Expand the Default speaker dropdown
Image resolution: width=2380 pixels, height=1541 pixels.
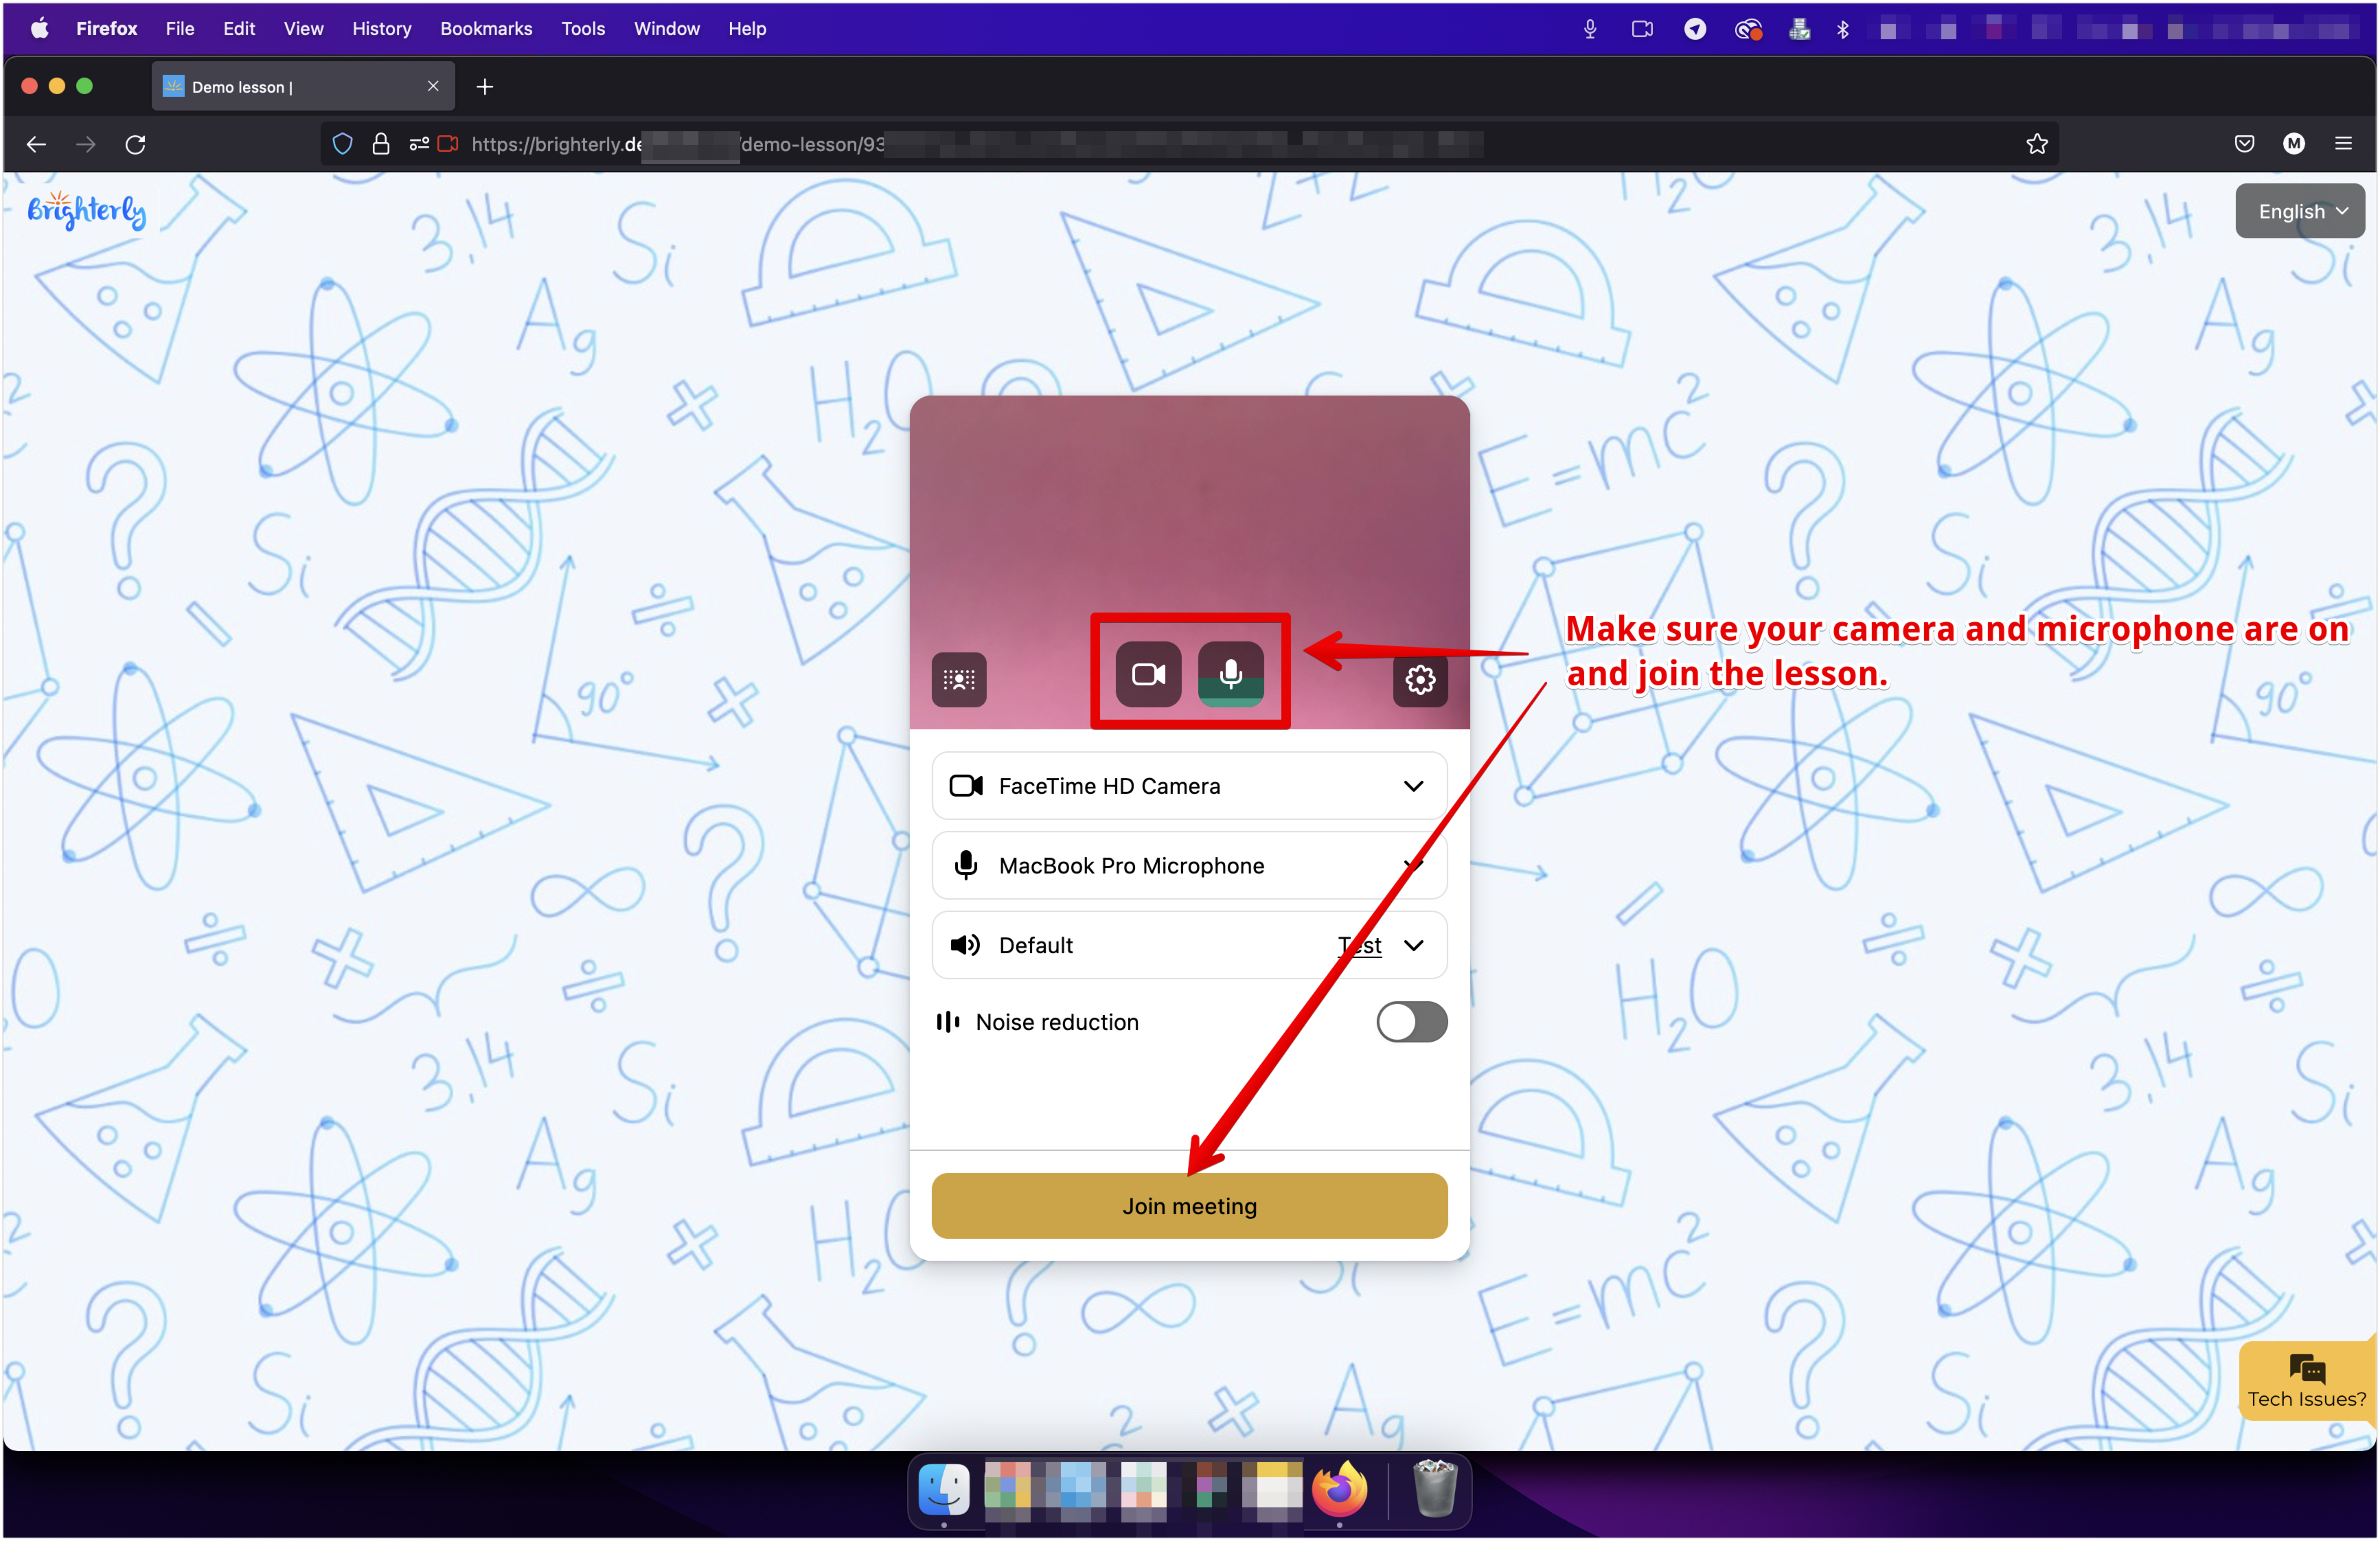point(1189,945)
